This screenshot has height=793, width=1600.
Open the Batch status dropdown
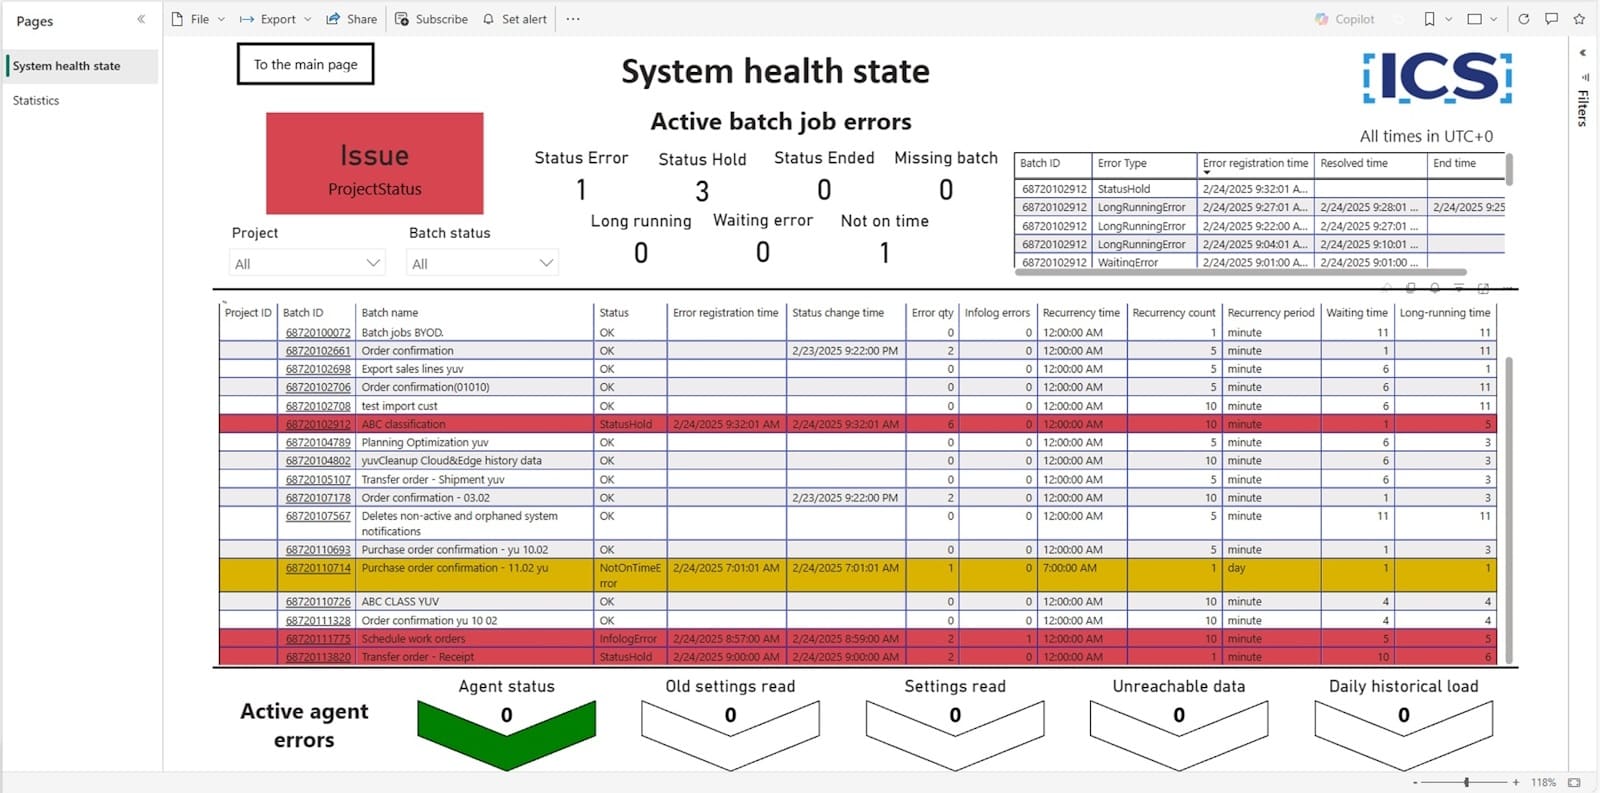tap(482, 263)
